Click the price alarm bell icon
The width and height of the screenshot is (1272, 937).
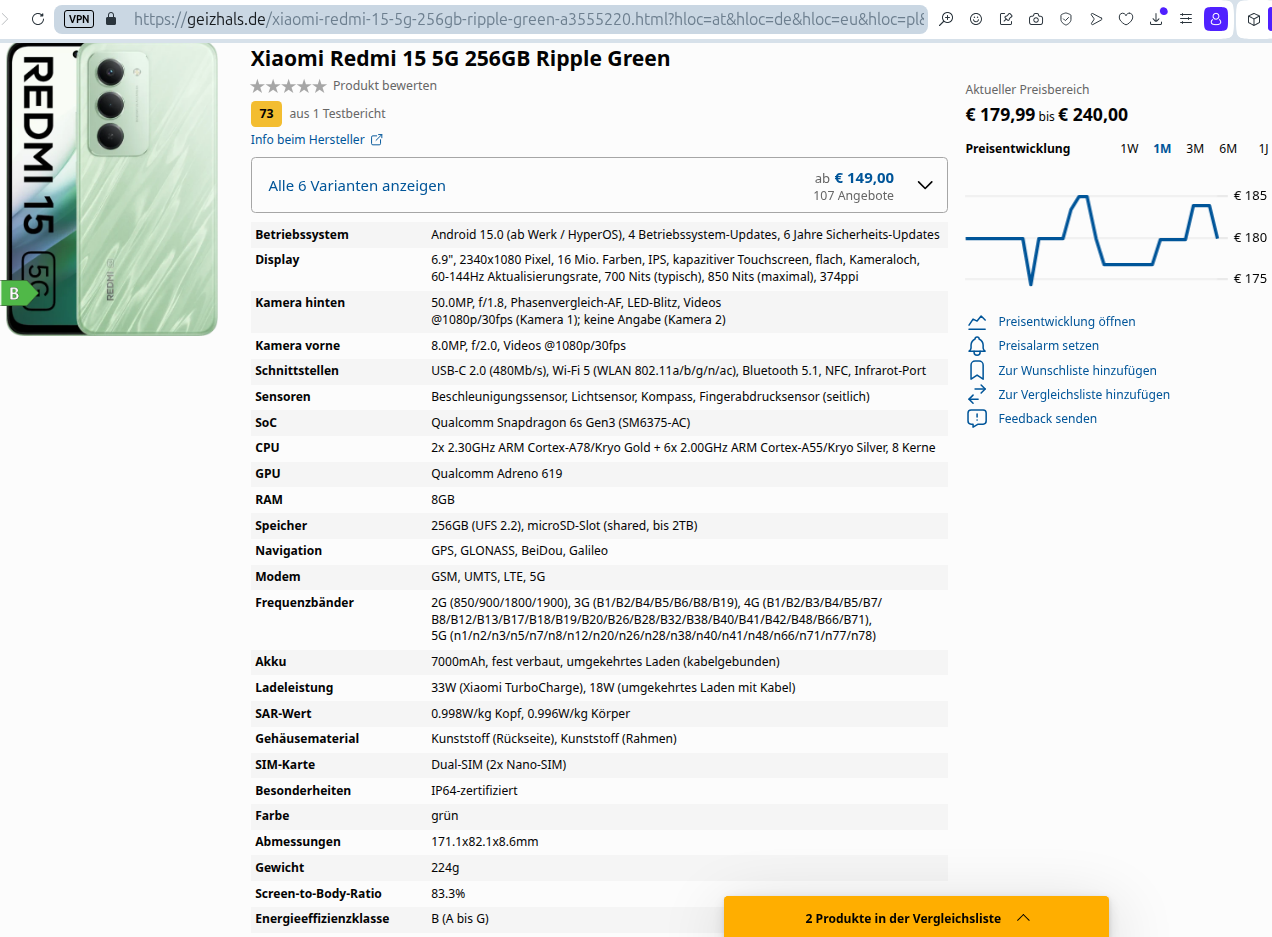977,346
